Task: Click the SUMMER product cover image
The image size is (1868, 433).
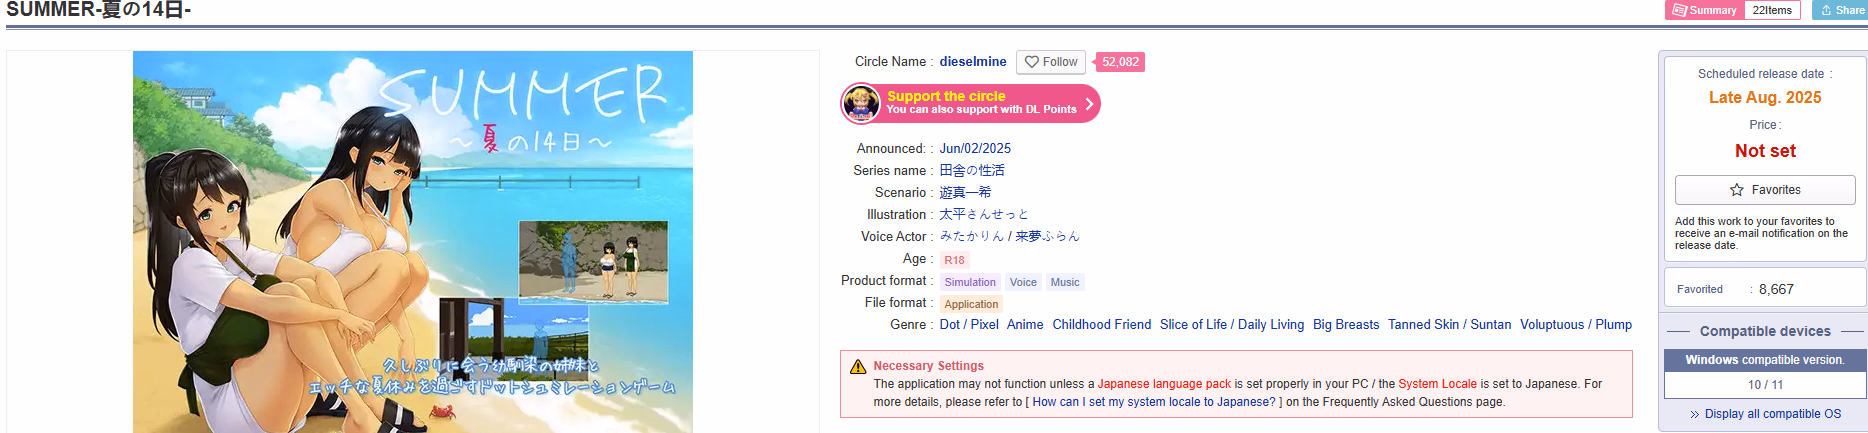Action: [413, 242]
